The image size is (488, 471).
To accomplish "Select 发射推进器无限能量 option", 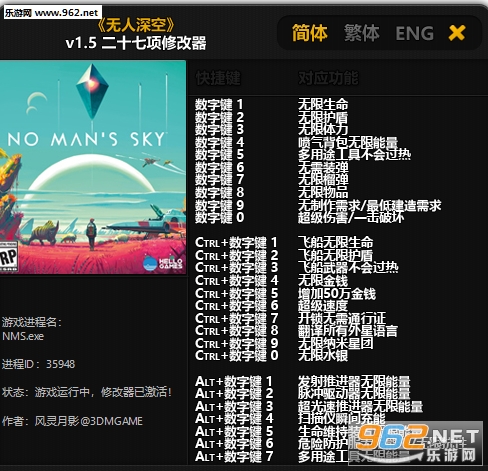I will click(x=354, y=381).
